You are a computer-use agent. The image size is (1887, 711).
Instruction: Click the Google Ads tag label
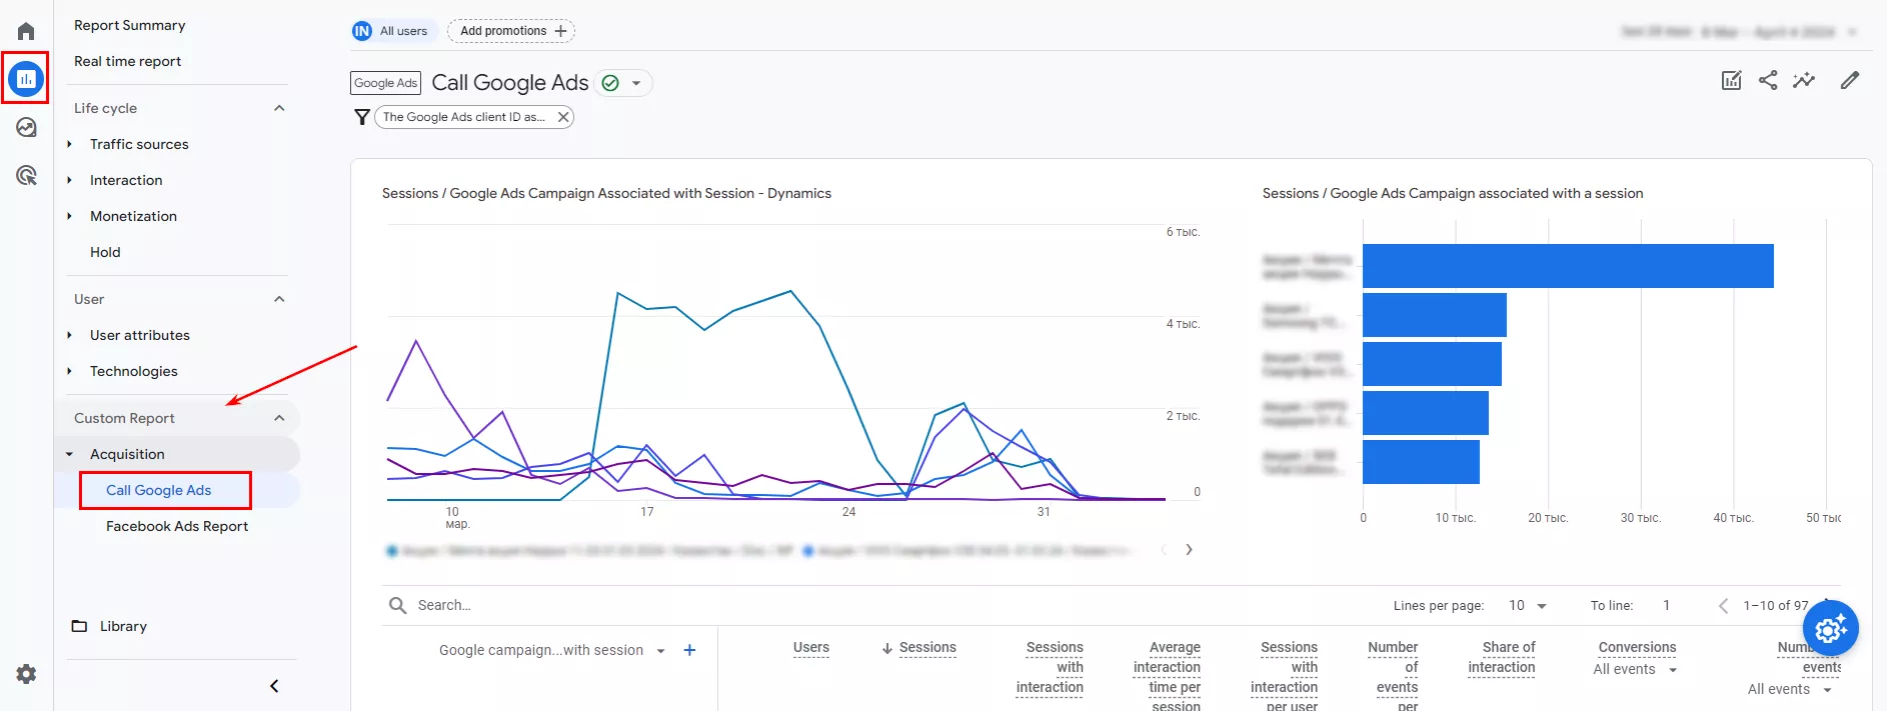tap(385, 83)
